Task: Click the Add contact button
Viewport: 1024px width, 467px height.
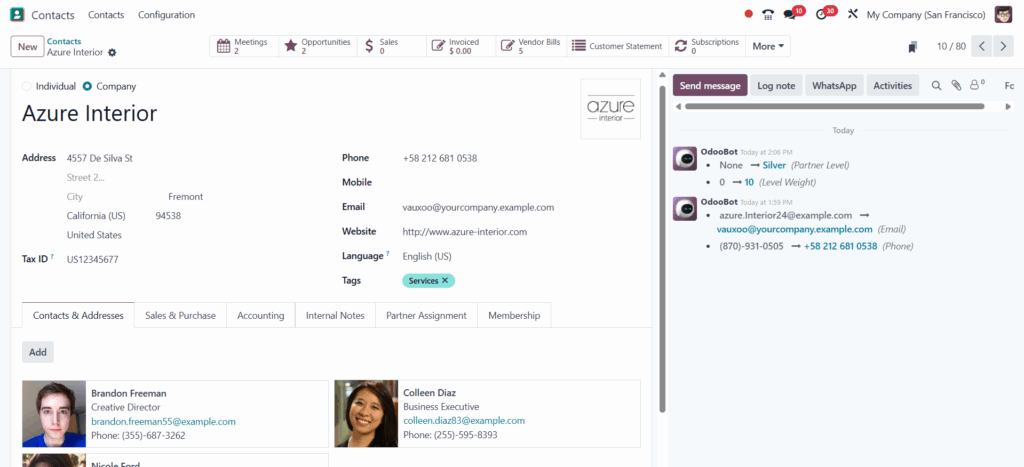Action: (x=38, y=352)
